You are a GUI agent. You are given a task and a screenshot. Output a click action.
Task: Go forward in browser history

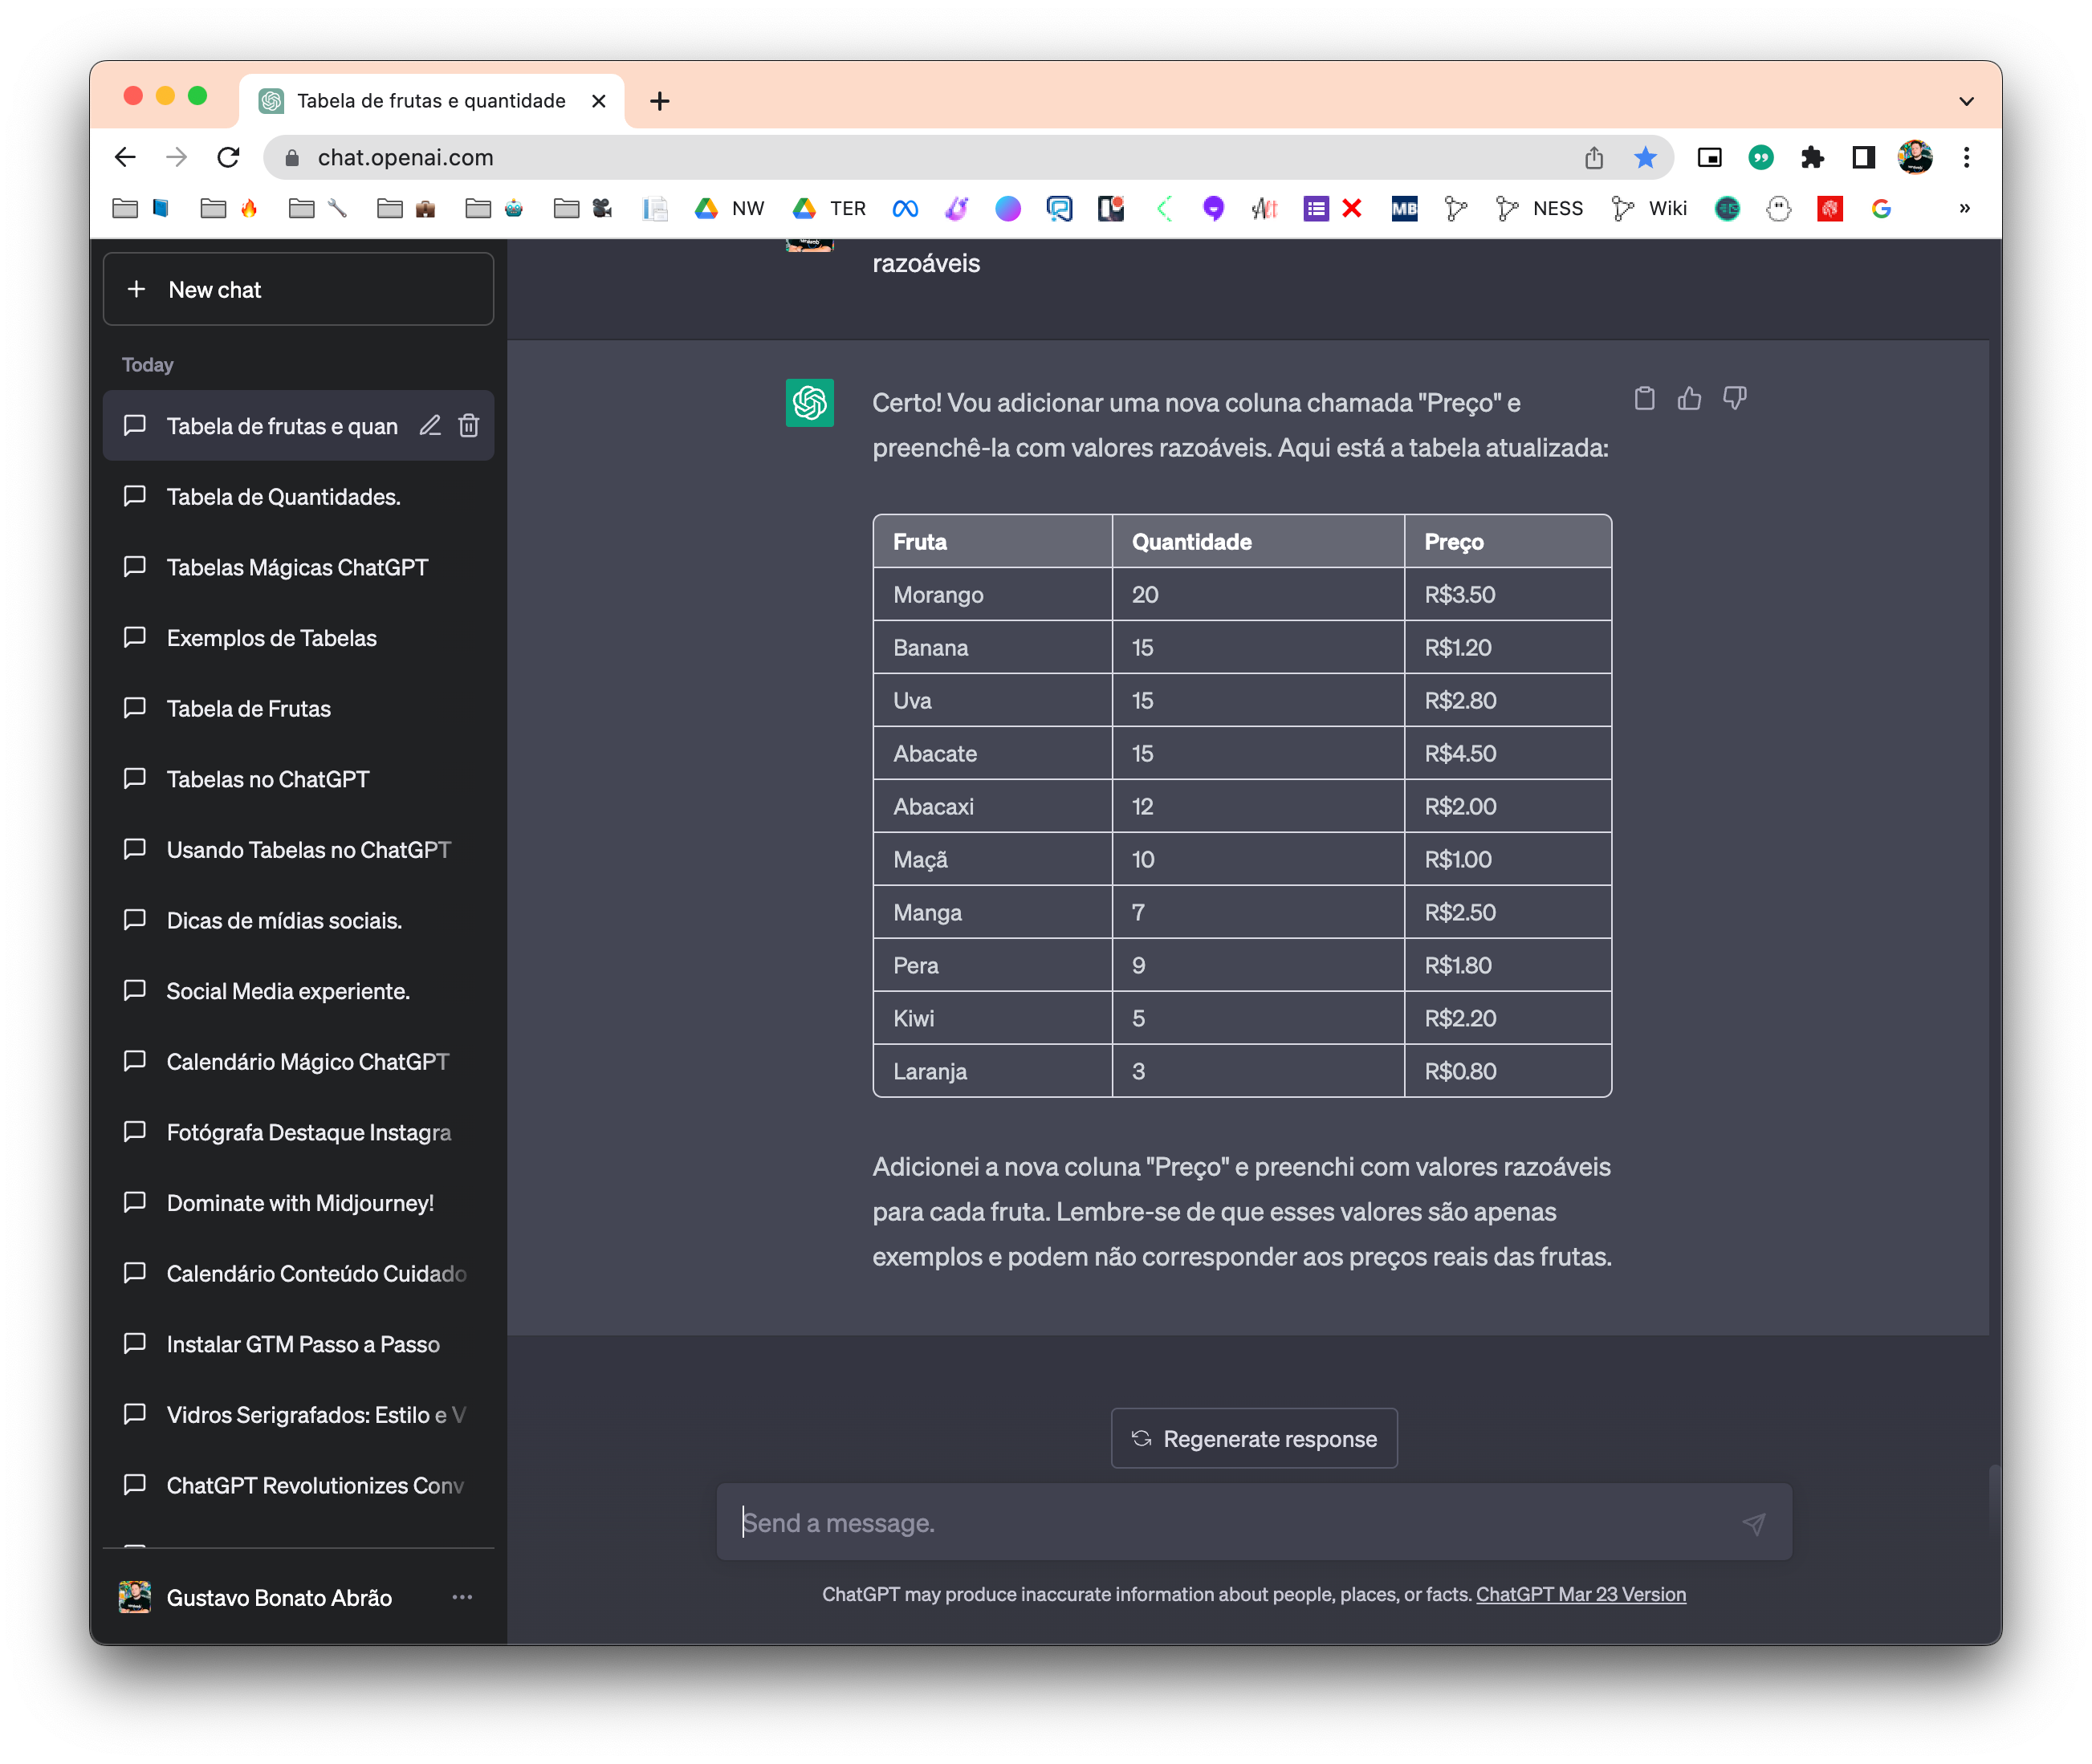[x=177, y=157]
